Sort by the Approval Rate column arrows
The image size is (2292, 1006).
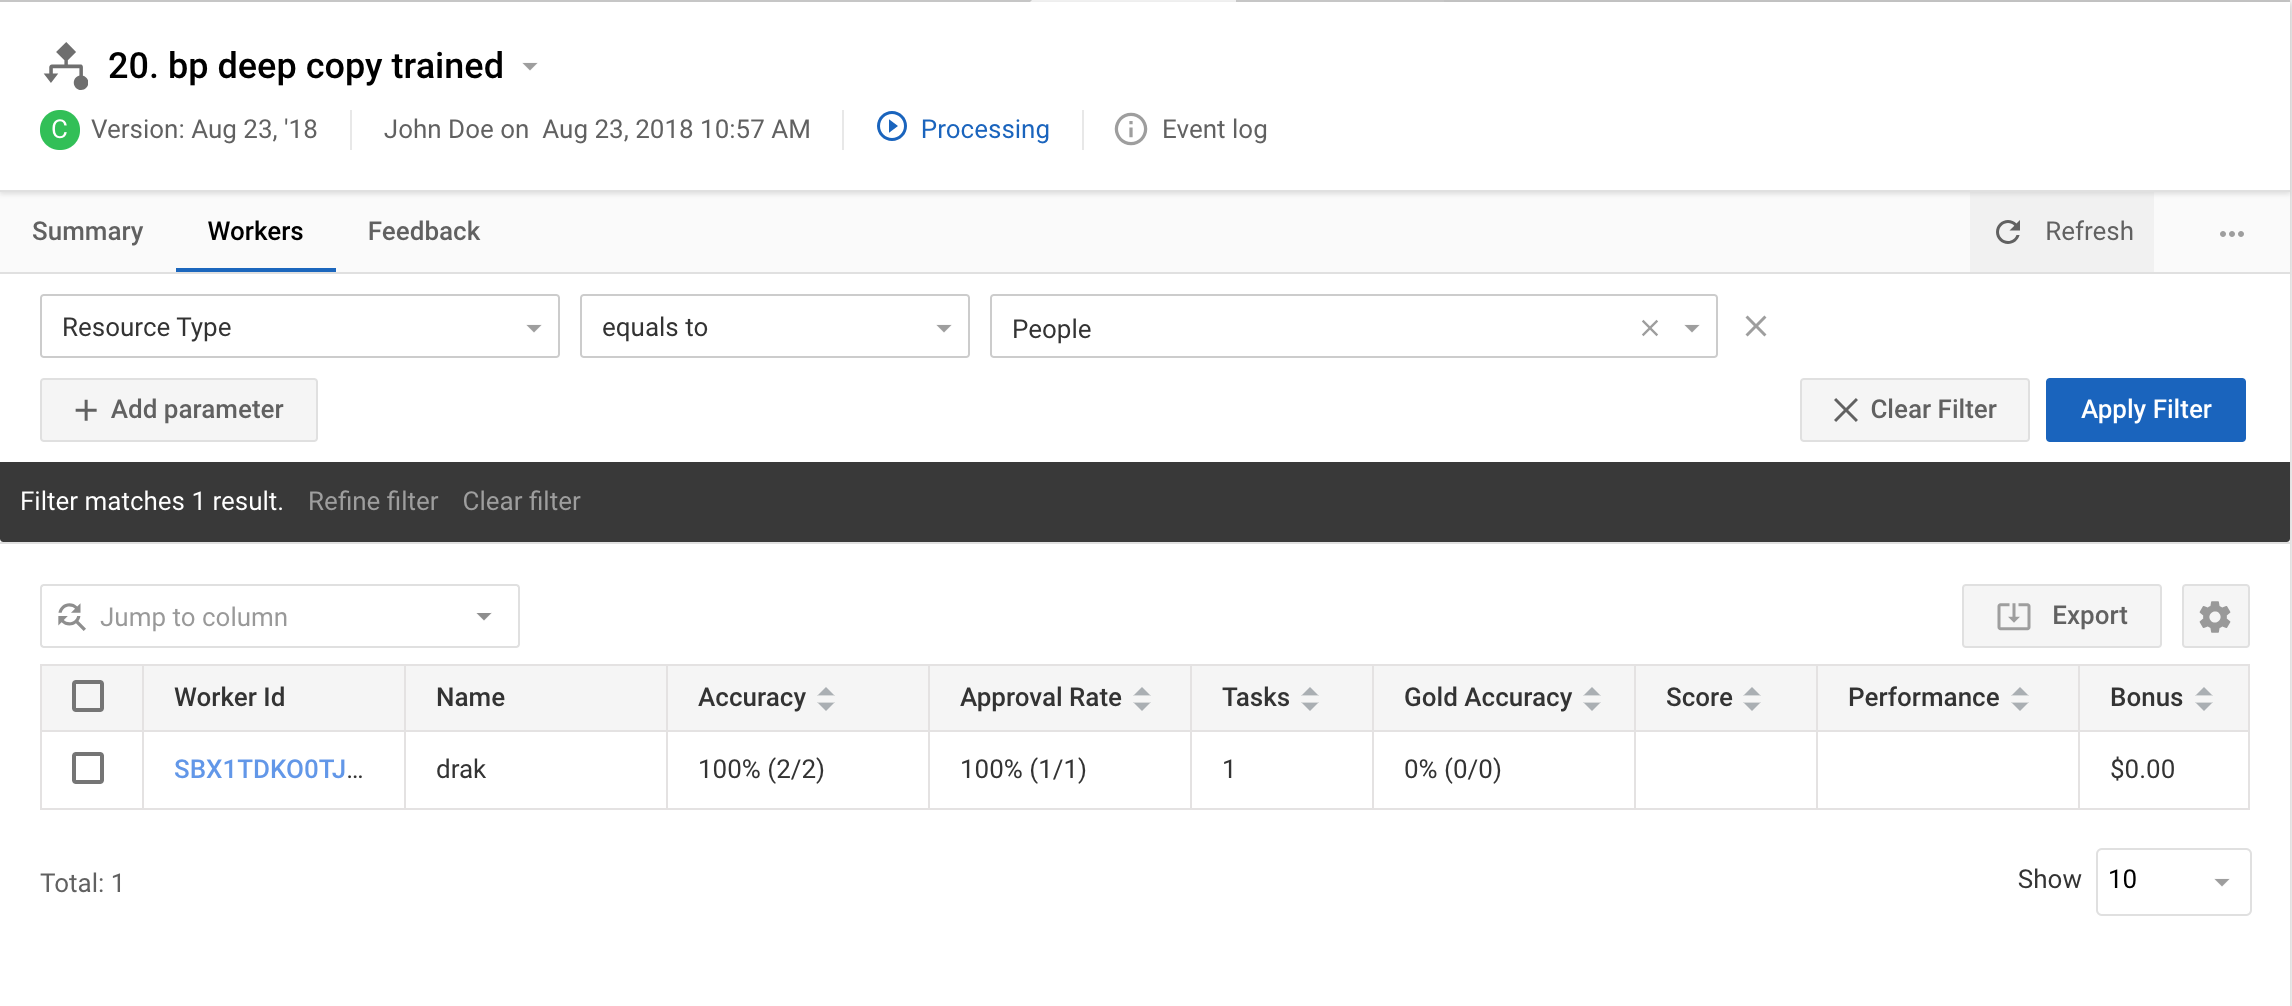(1142, 699)
